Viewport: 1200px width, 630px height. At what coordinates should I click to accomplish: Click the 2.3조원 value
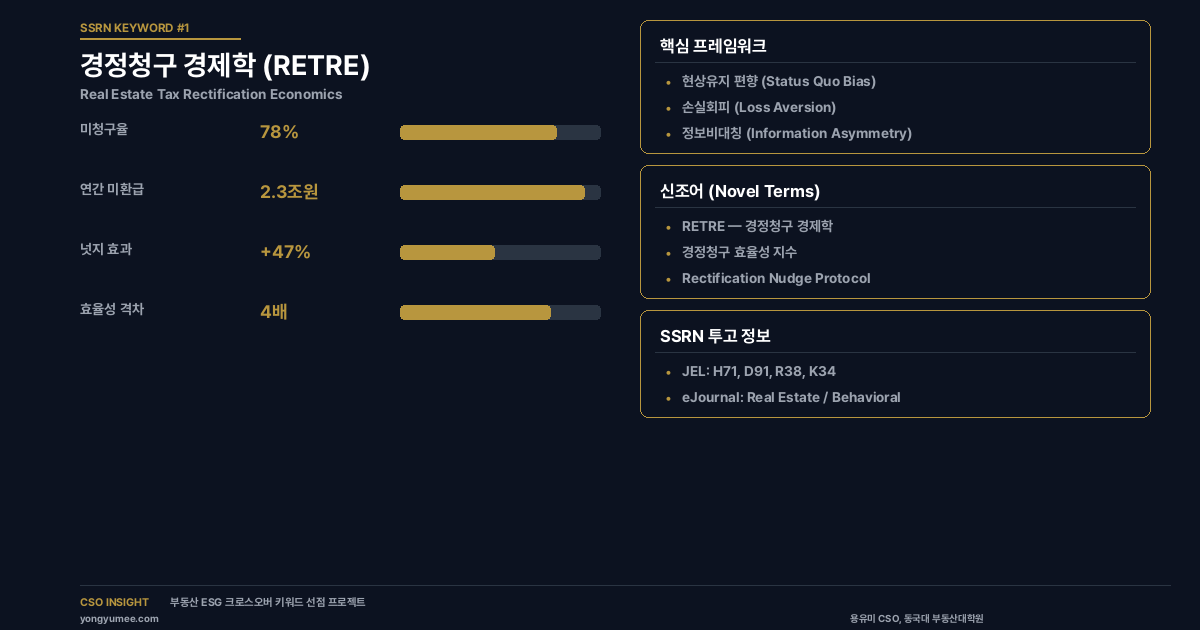[289, 192]
